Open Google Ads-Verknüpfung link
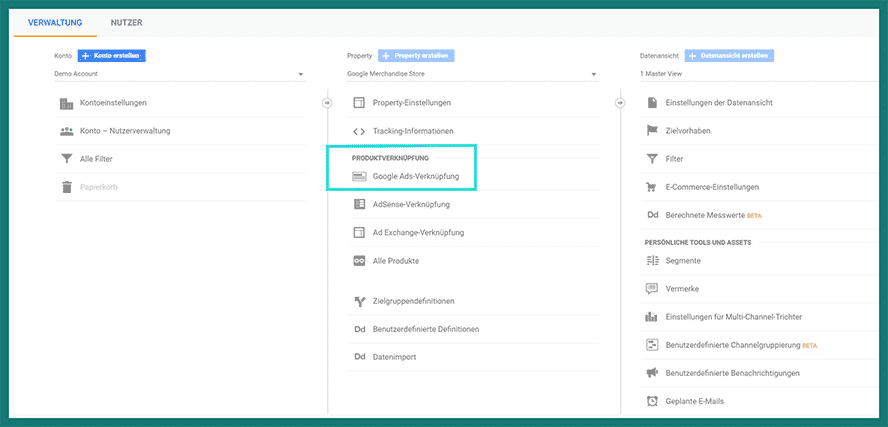Viewport: 888px width, 427px height. tap(415, 177)
